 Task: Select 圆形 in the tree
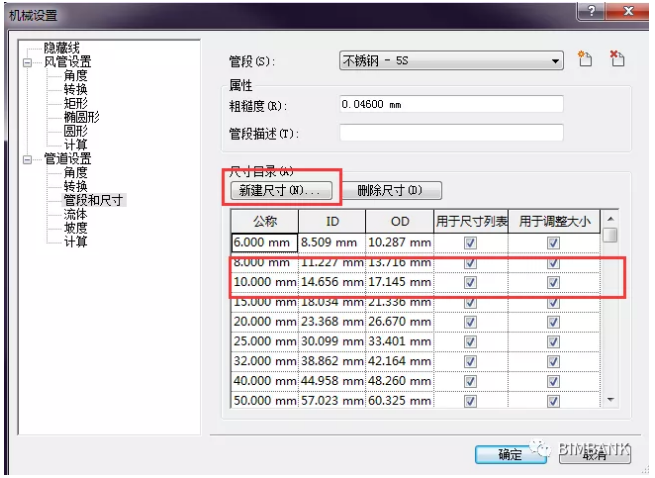[76, 131]
